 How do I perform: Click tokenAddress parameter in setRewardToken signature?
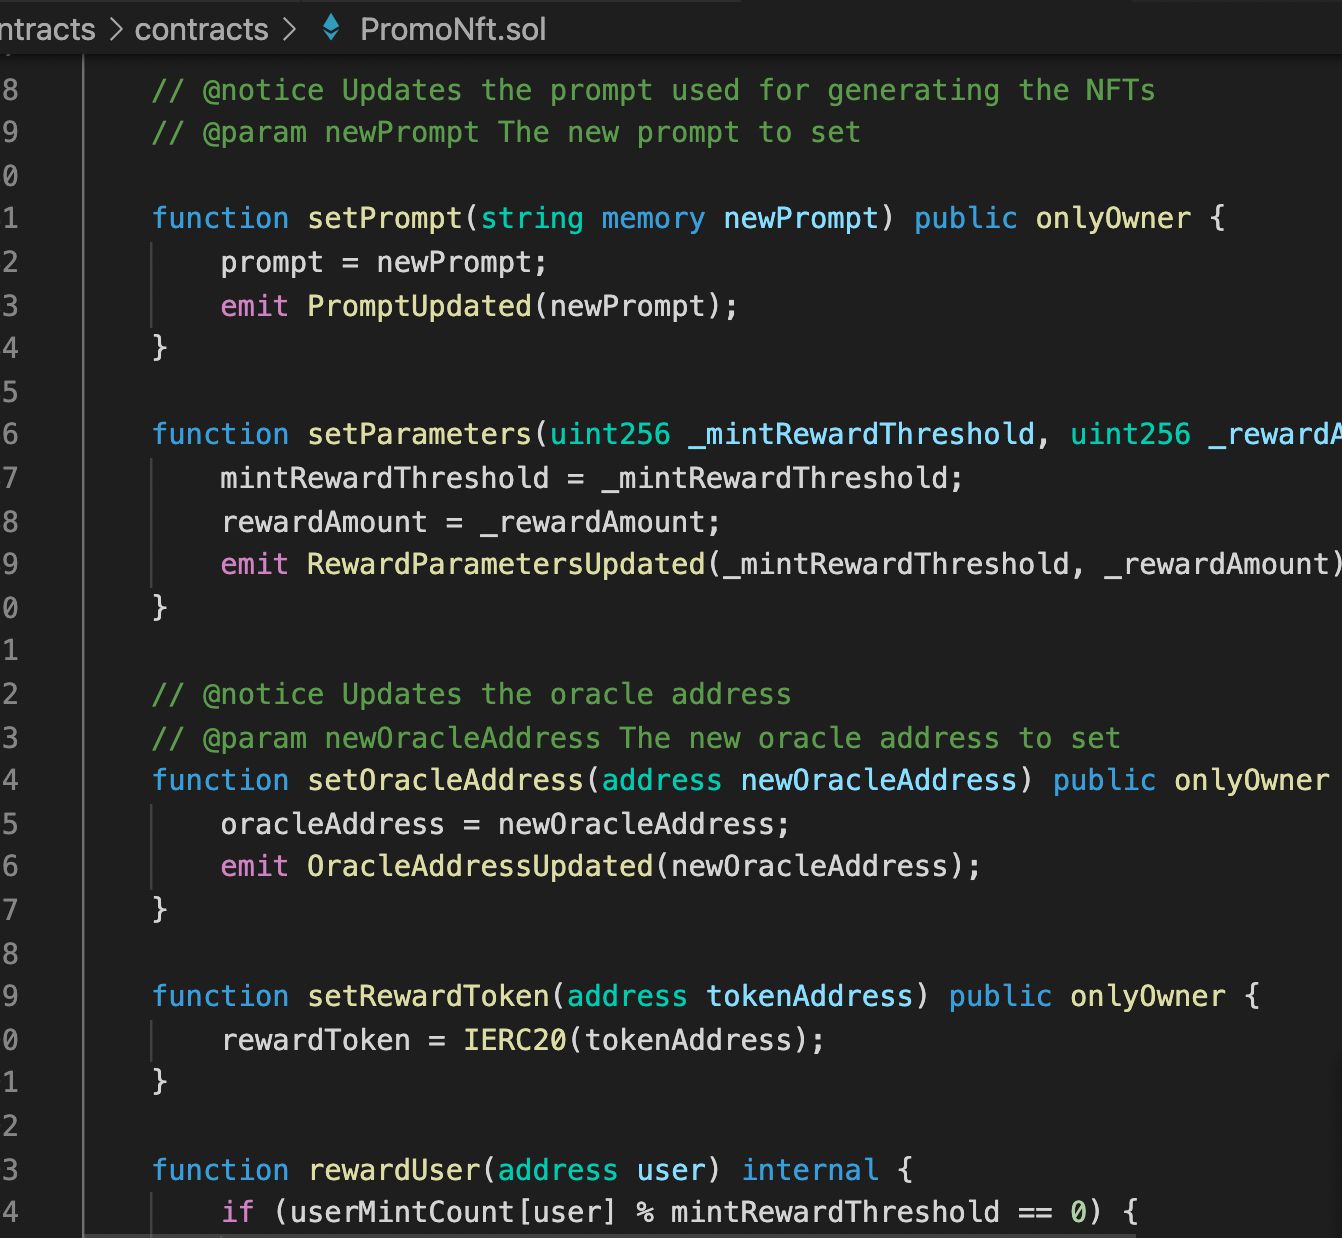pos(810,996)
